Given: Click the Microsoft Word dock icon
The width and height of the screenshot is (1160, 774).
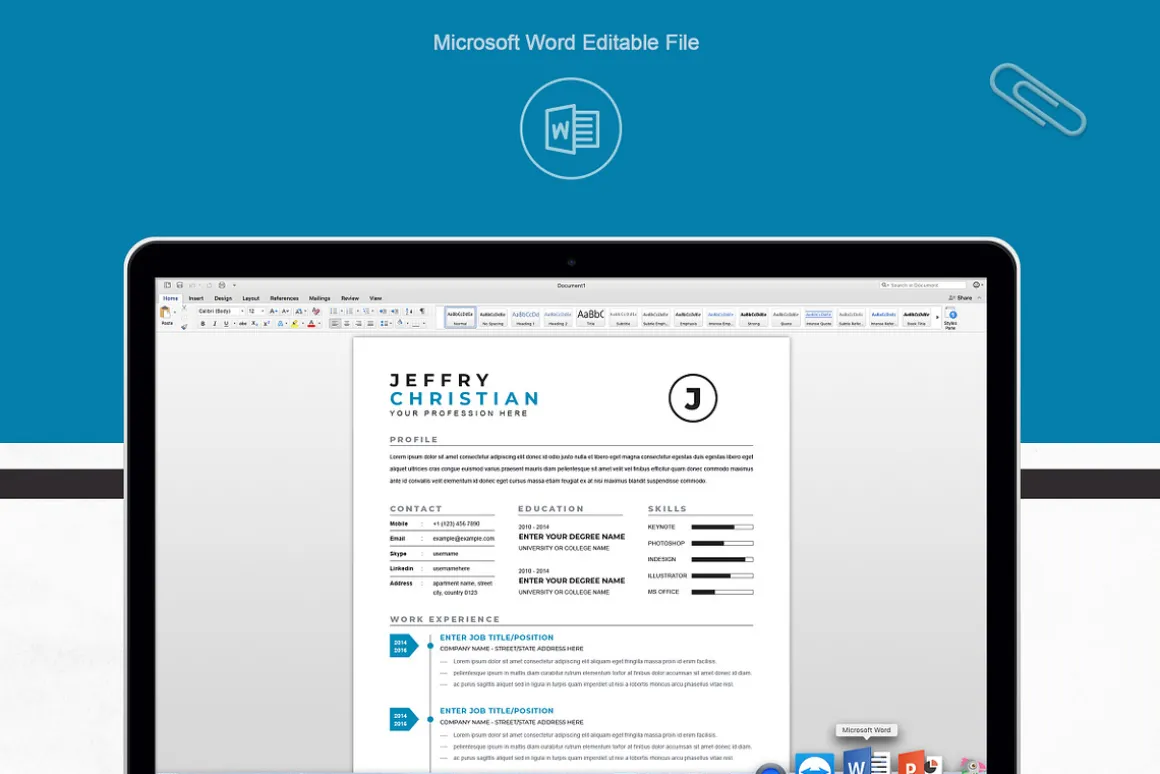Looking at the screenshot, I should click(866, 762).
